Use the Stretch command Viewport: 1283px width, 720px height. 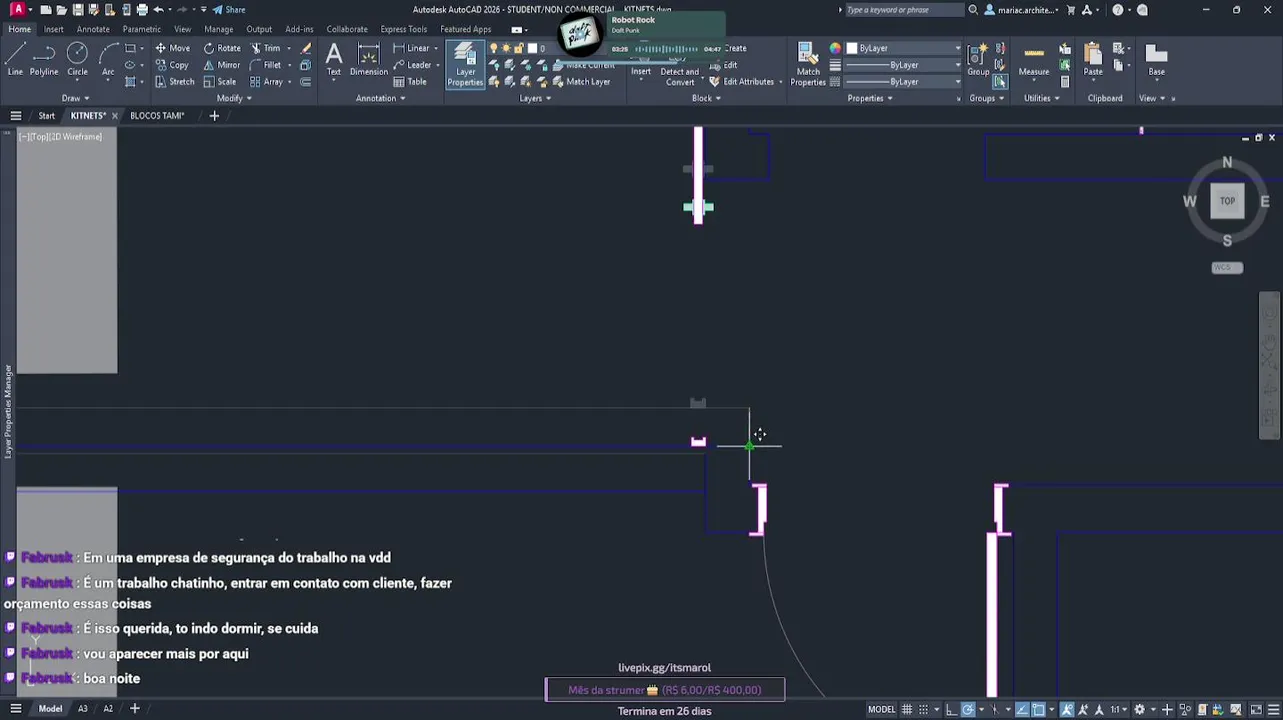[174, 82]
